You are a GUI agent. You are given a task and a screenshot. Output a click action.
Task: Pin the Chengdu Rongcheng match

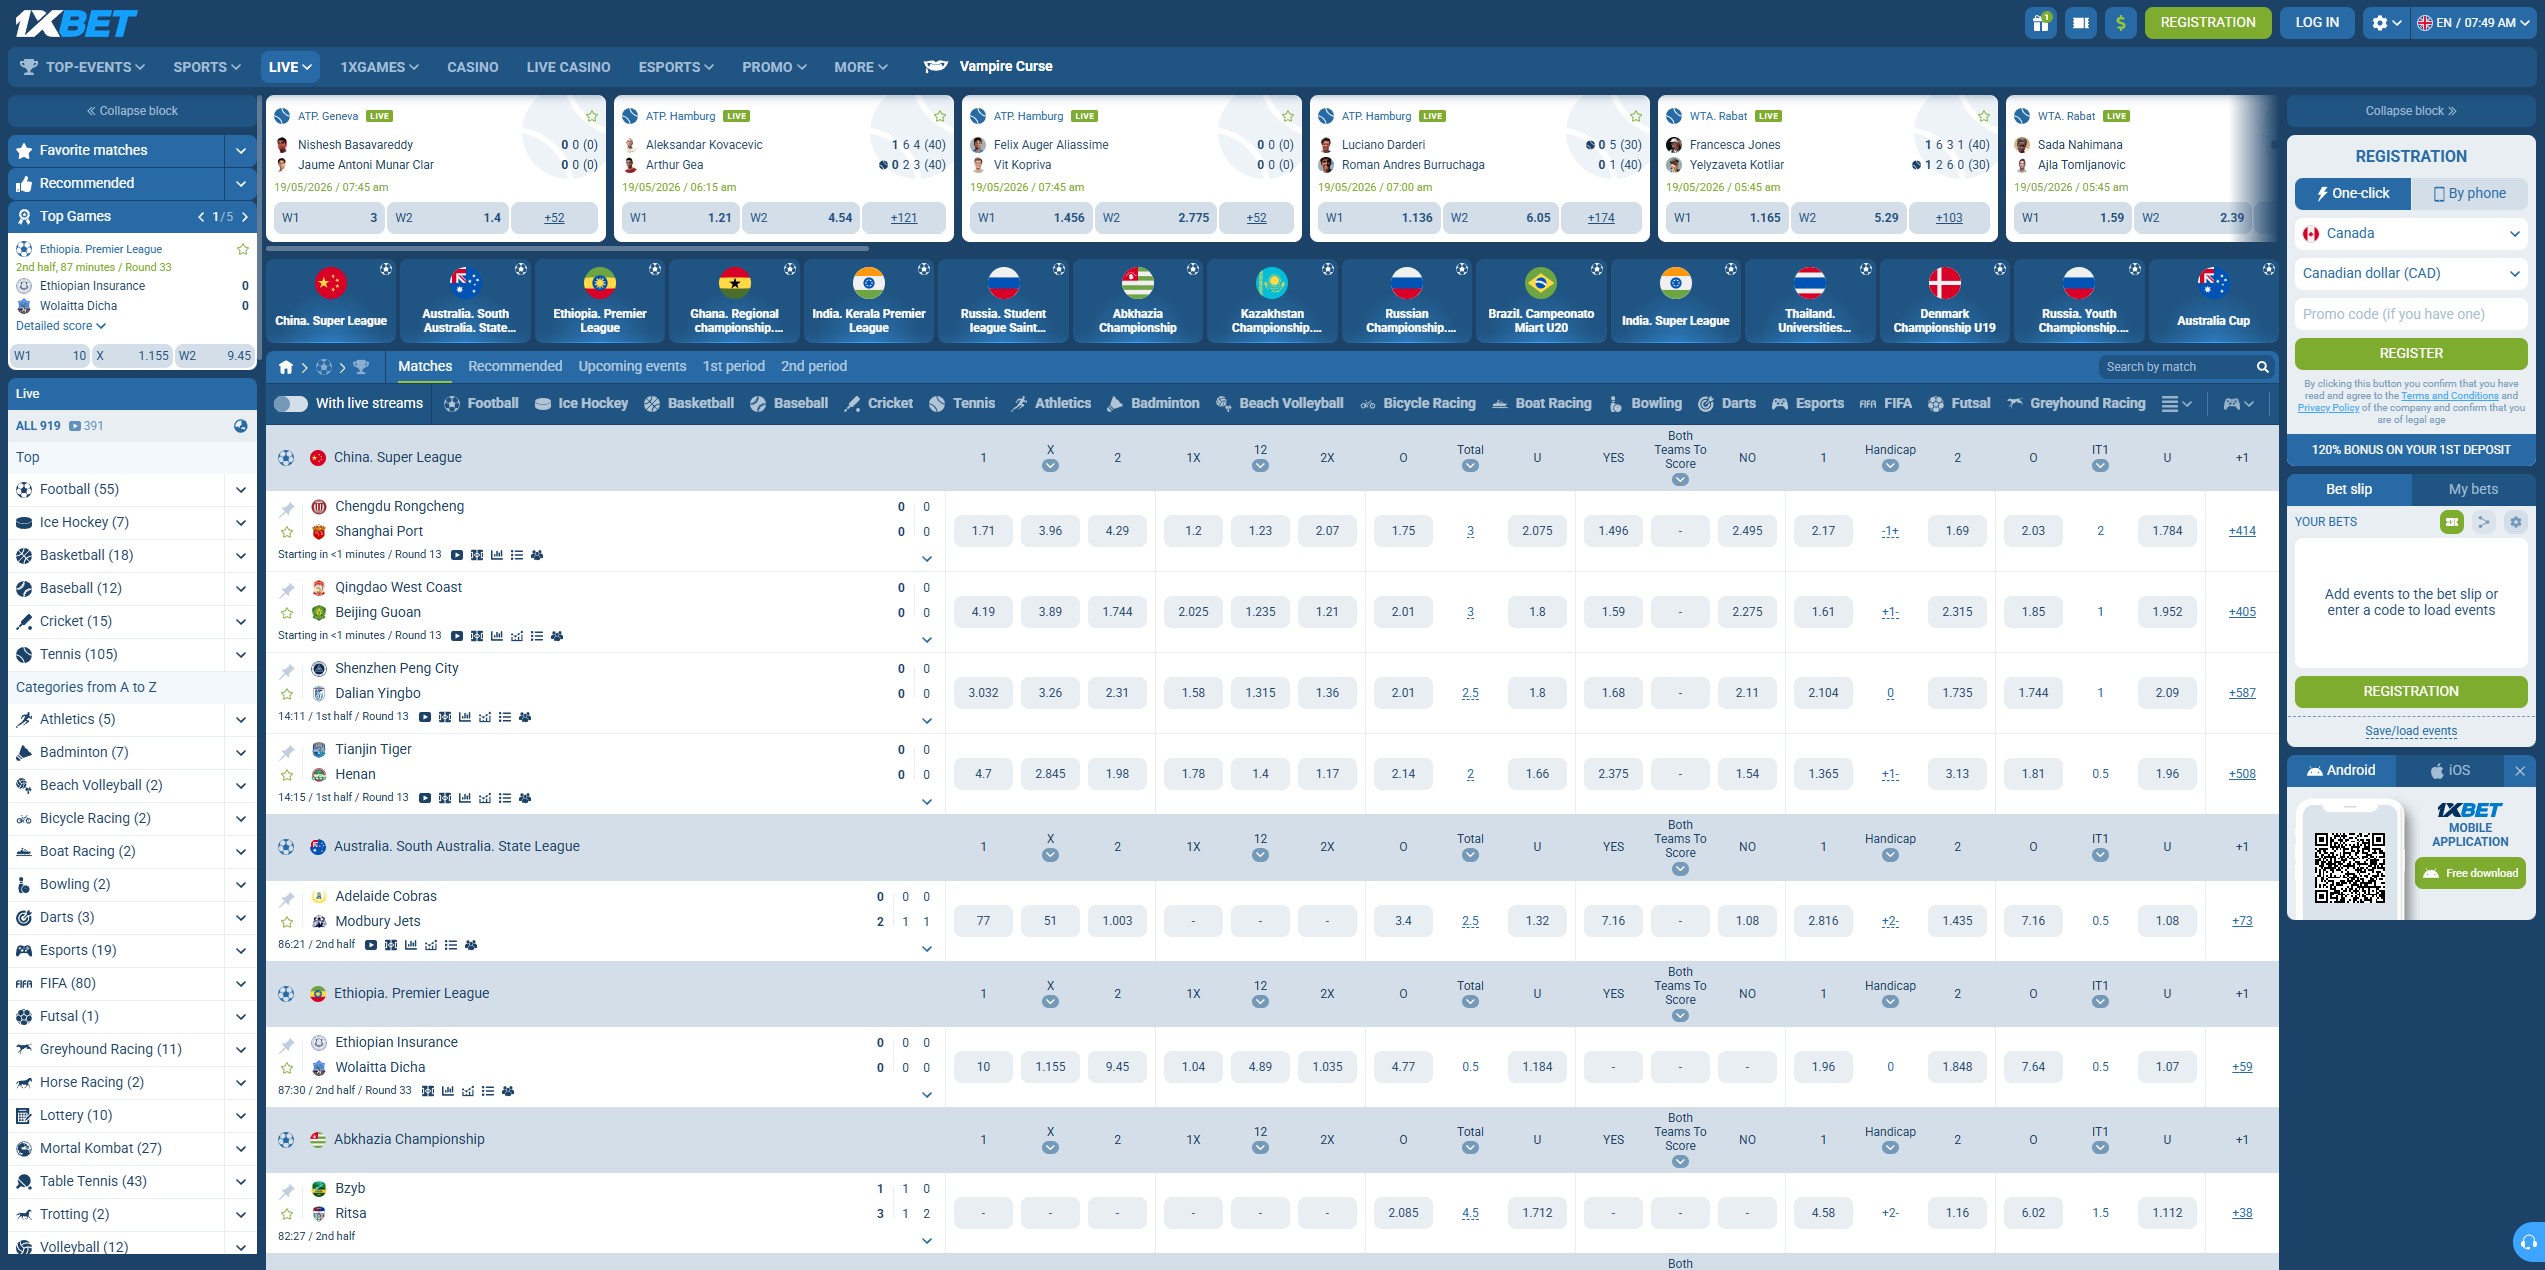pyautogui.click(x=287, y=508)
